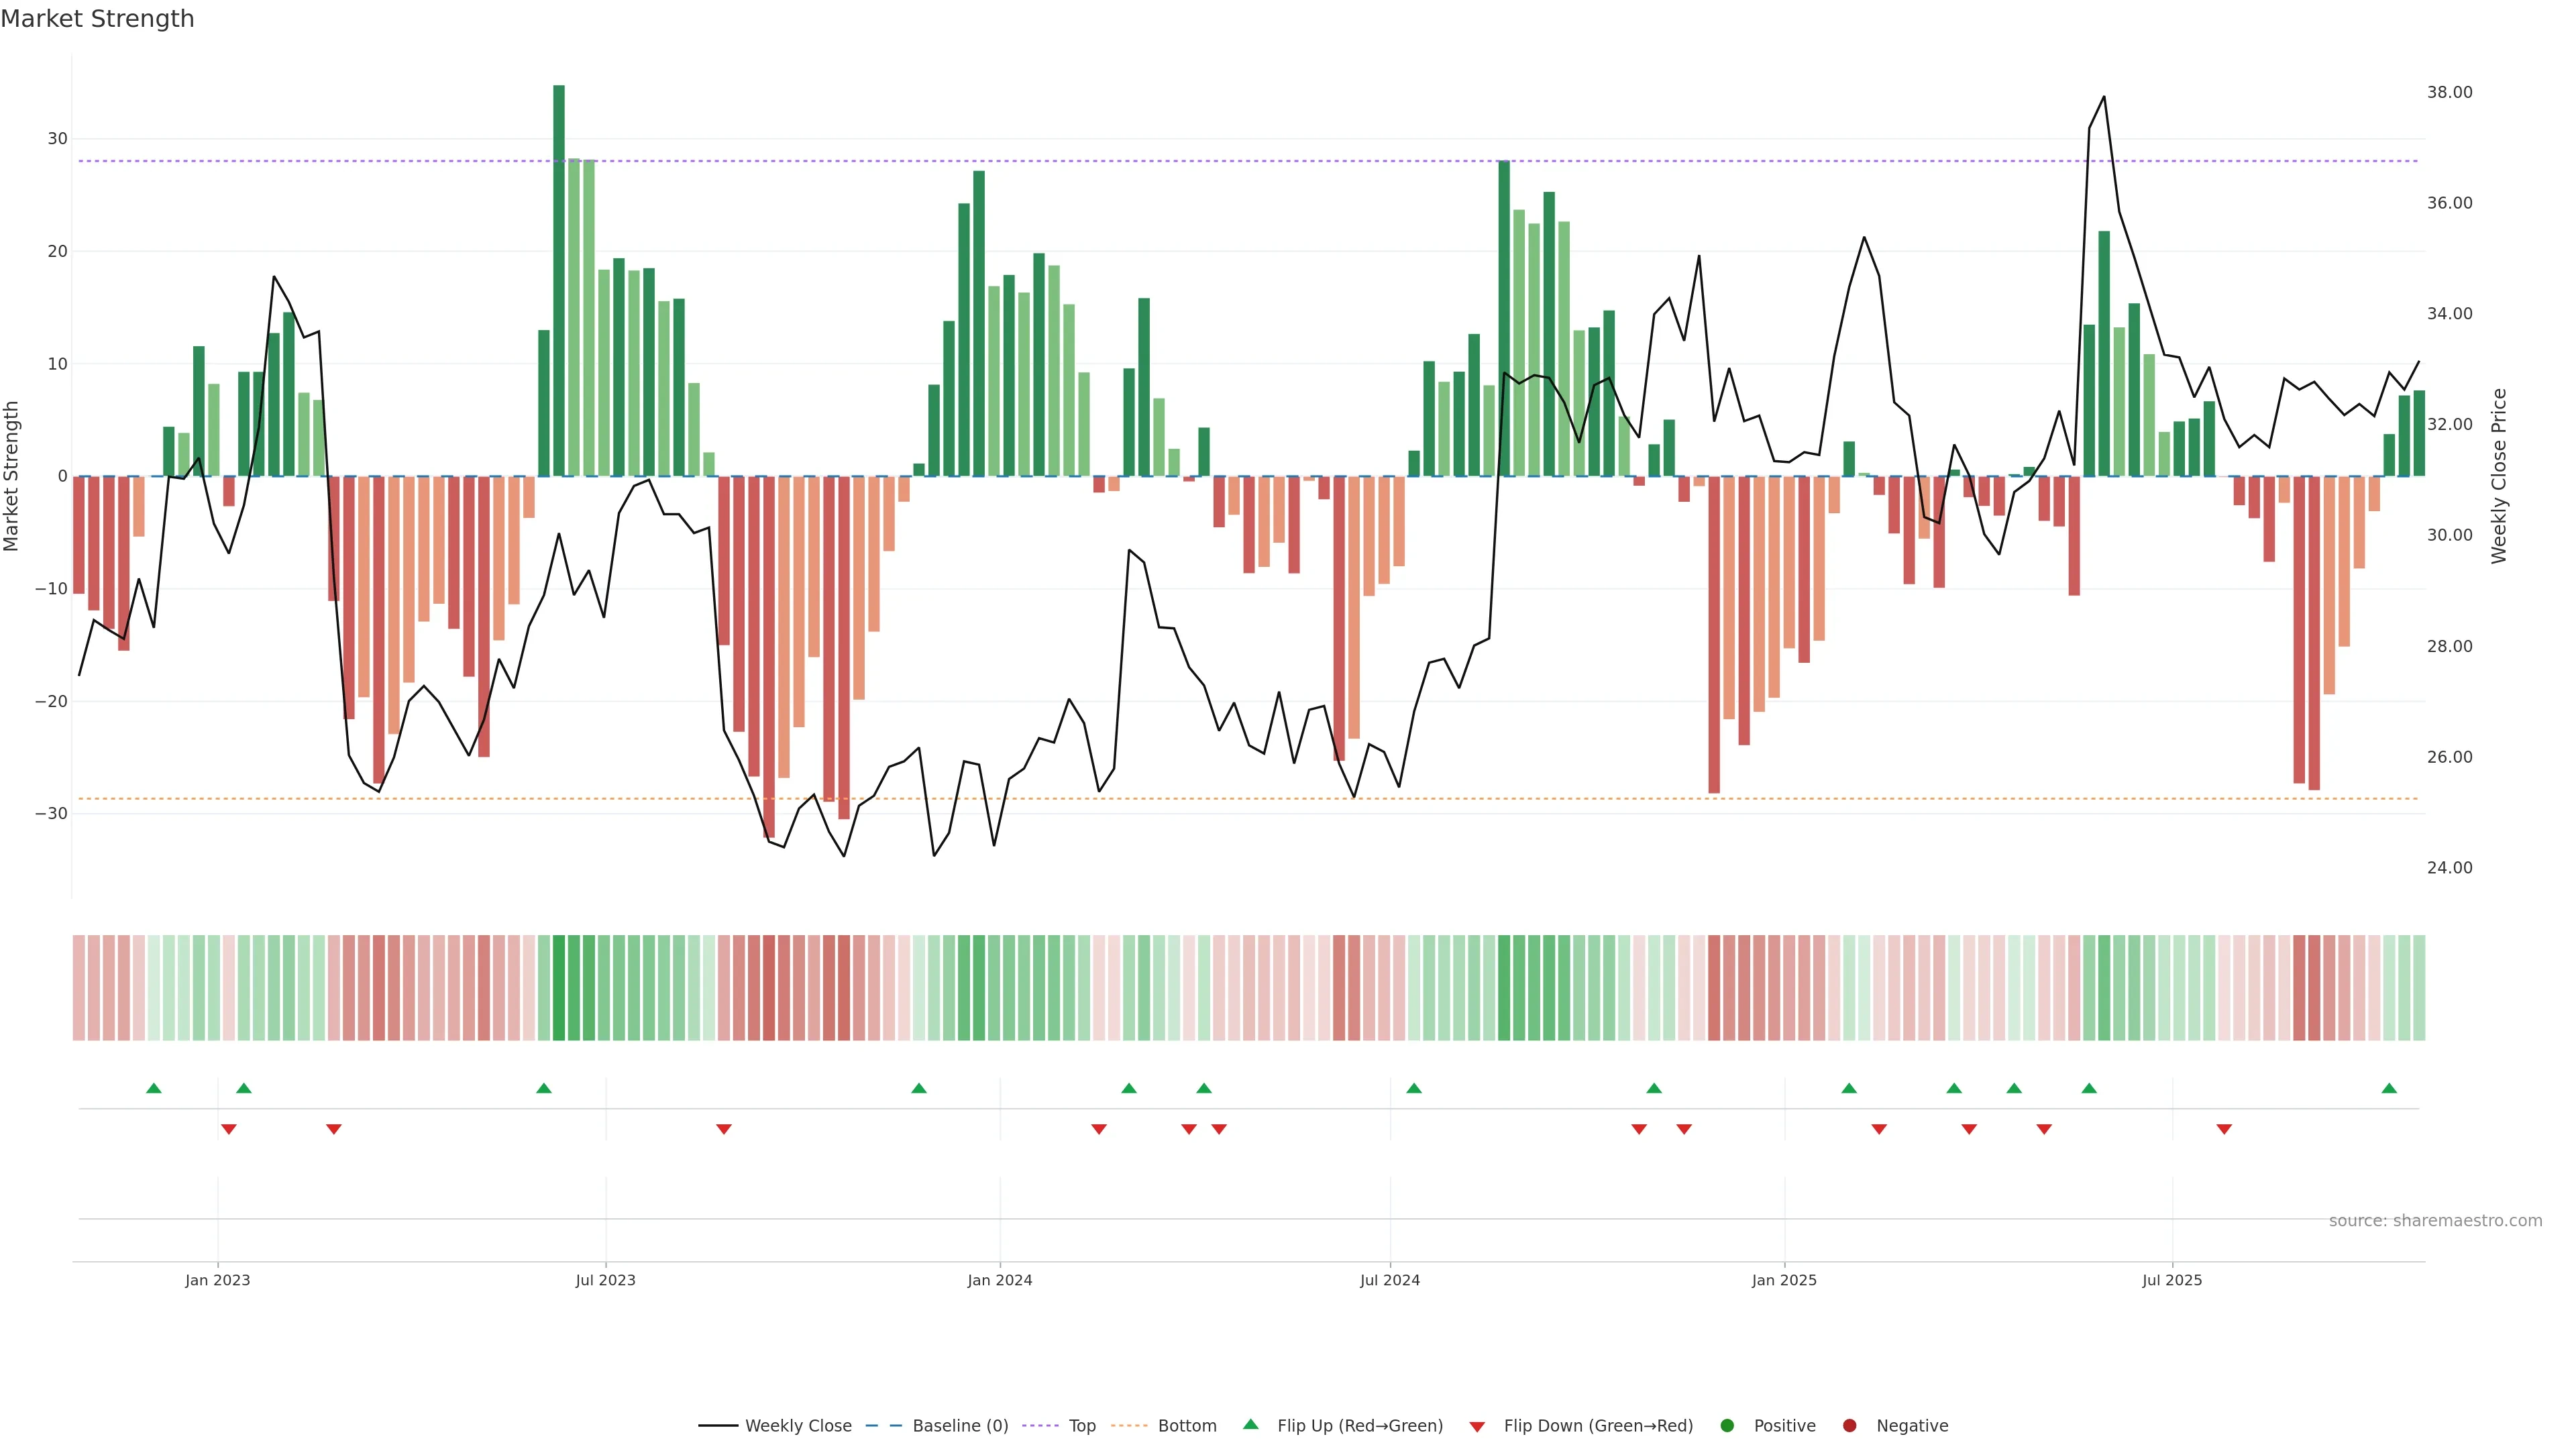The image size is (2576, 1449).
Task: Click the darkest green heatmap strip cell
Action: (x=559, y=988)
